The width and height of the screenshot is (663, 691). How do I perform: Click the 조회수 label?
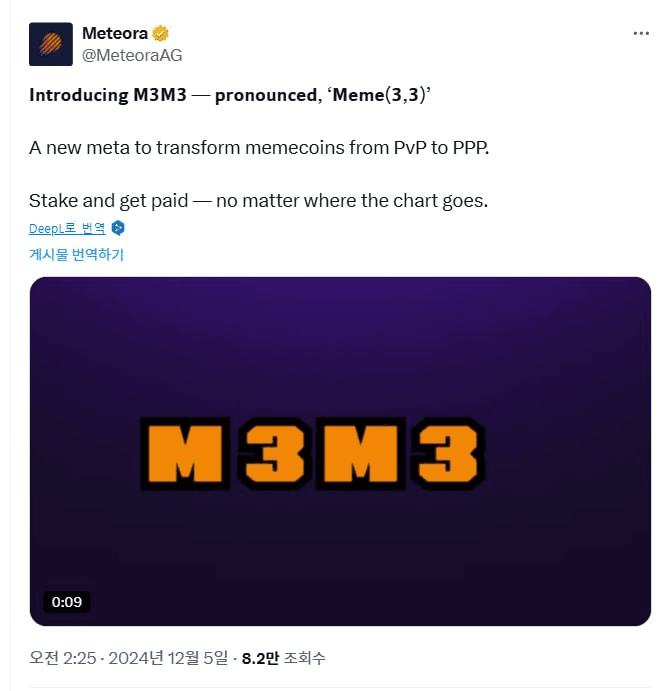point(304,658)
